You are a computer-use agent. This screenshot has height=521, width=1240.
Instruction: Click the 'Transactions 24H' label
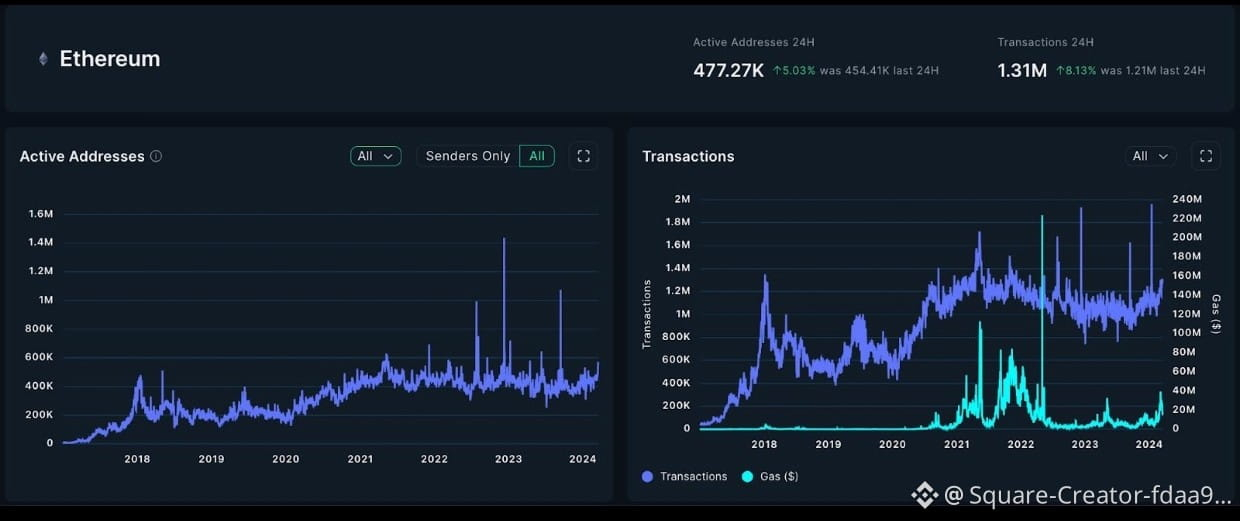tap(1045, 43)
